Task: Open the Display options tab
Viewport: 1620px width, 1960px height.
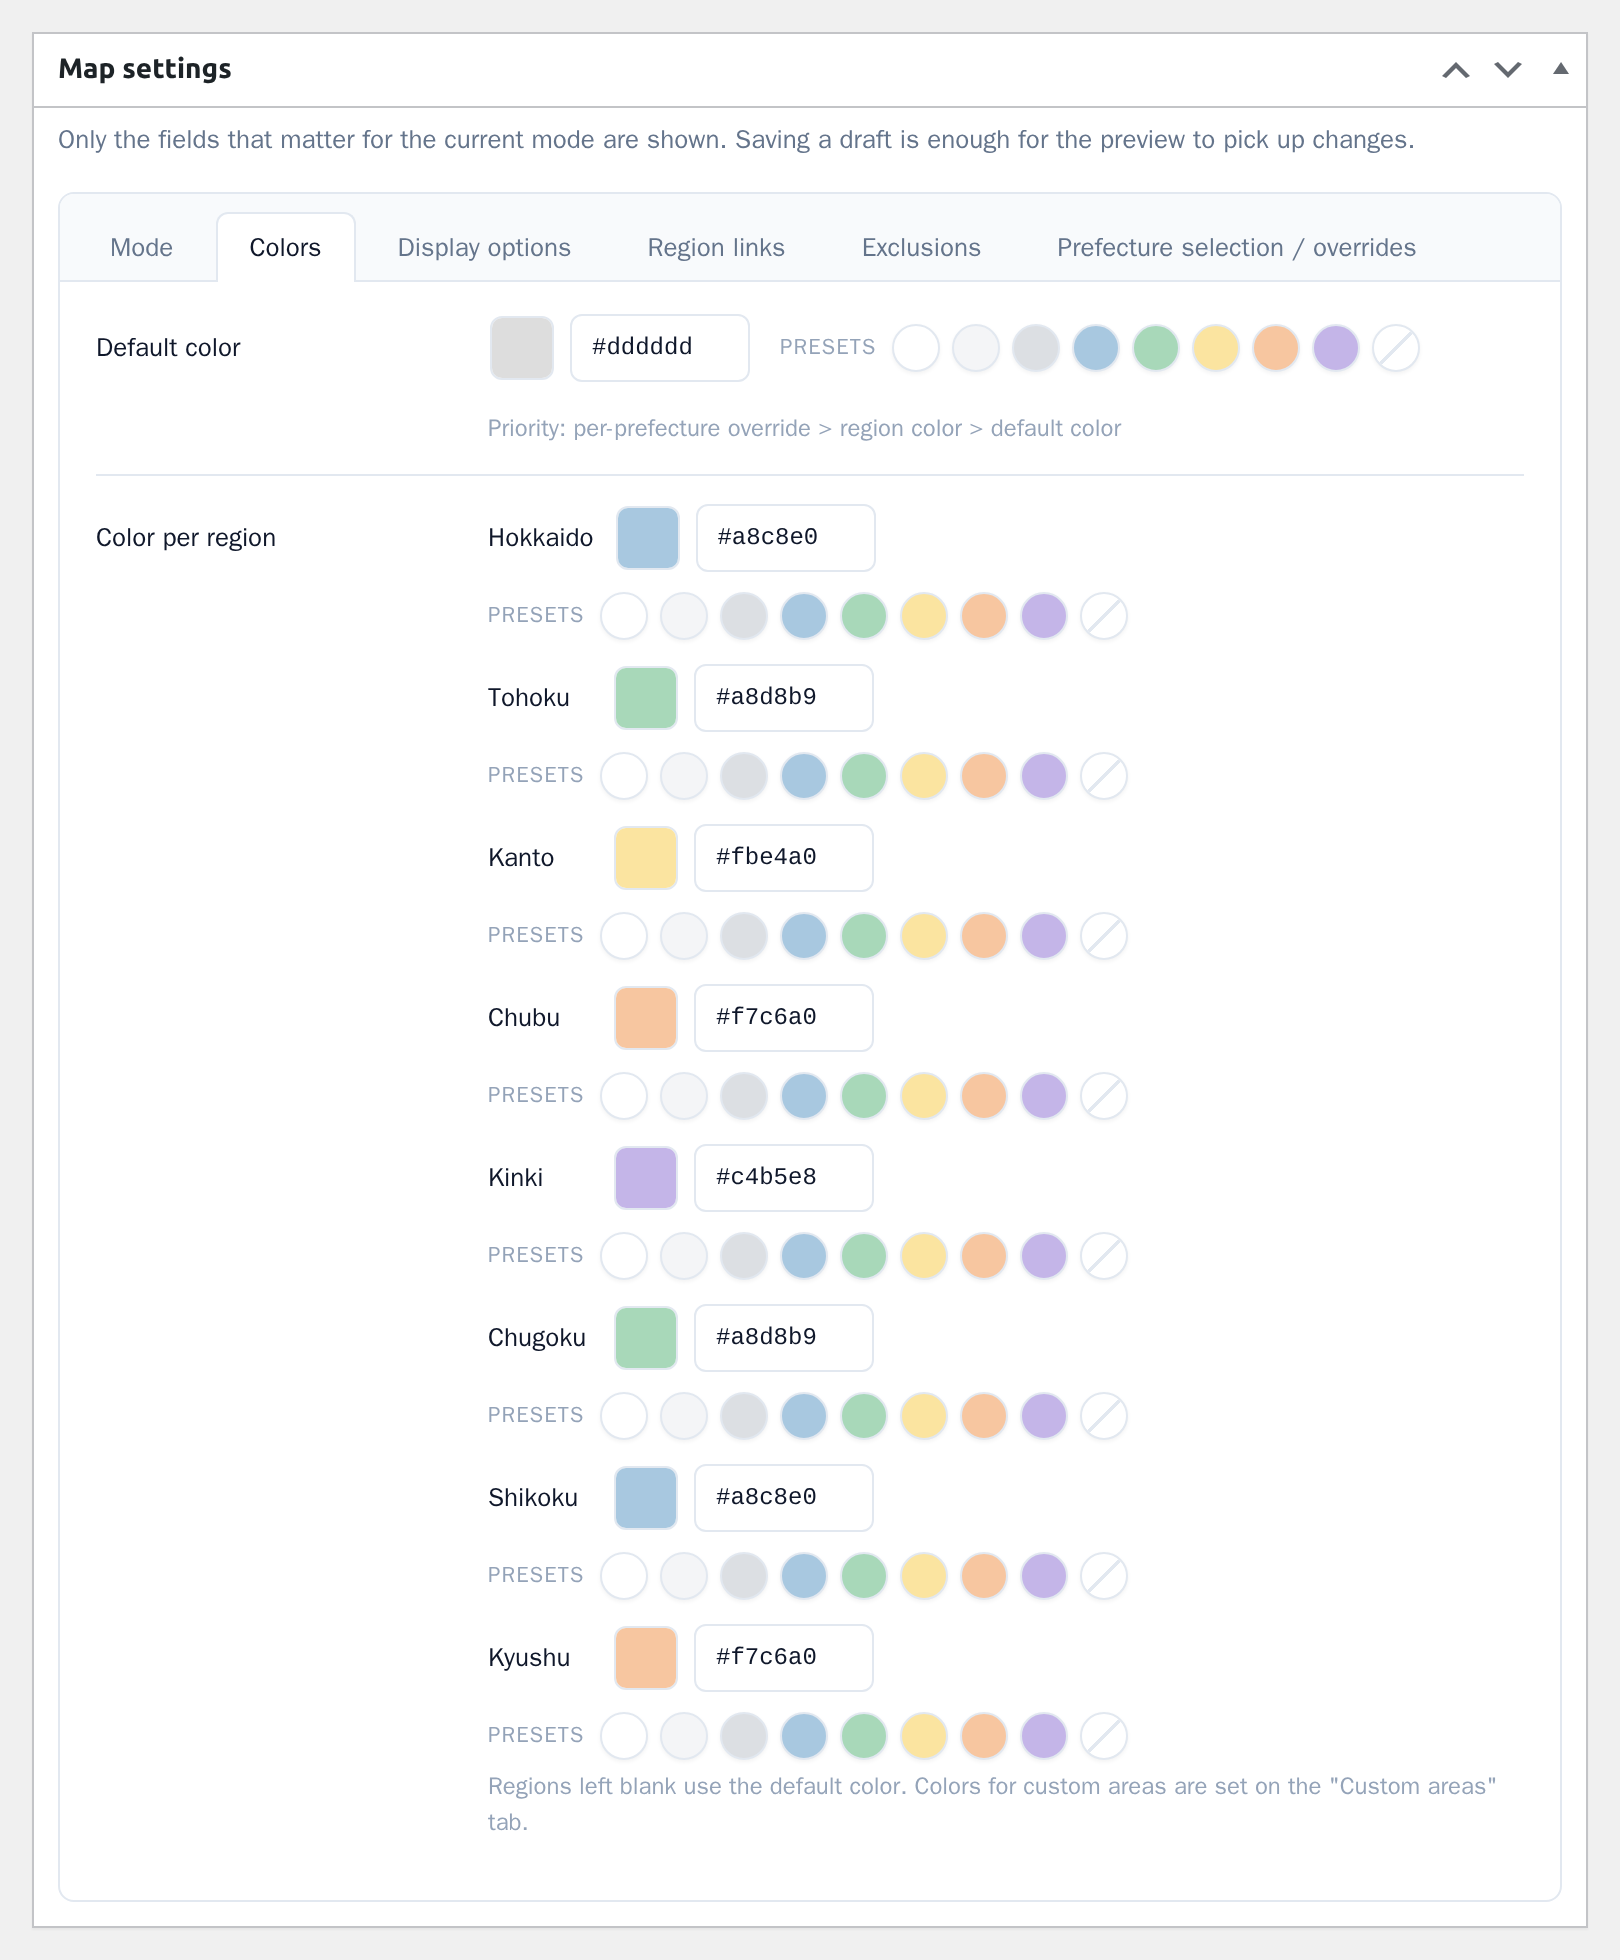Action: click(x=484, y=248)
